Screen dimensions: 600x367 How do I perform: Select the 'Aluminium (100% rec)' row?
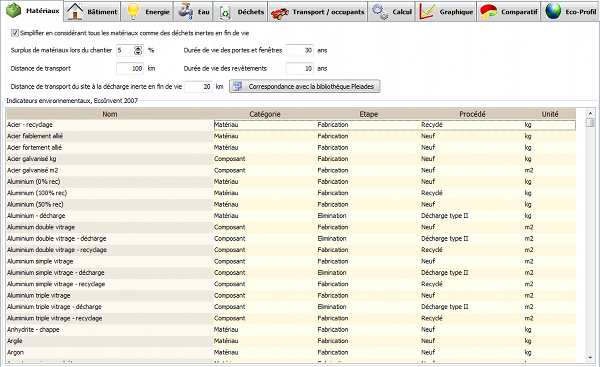pyautogui.click(x=291, y=193)
